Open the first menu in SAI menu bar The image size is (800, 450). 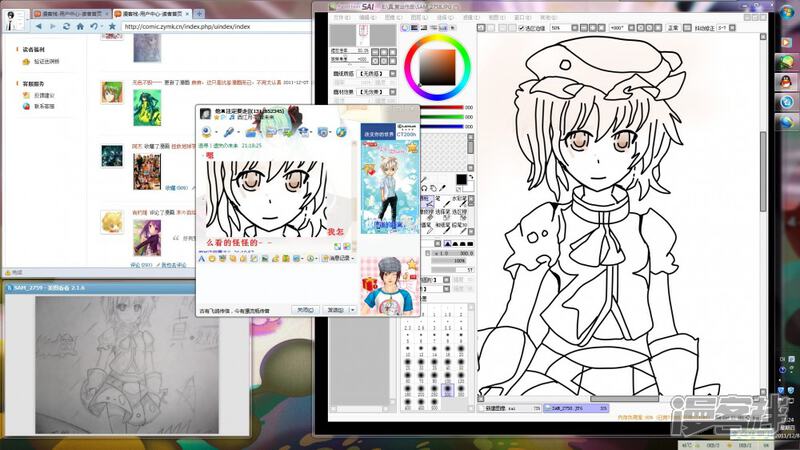coord(343,17)
